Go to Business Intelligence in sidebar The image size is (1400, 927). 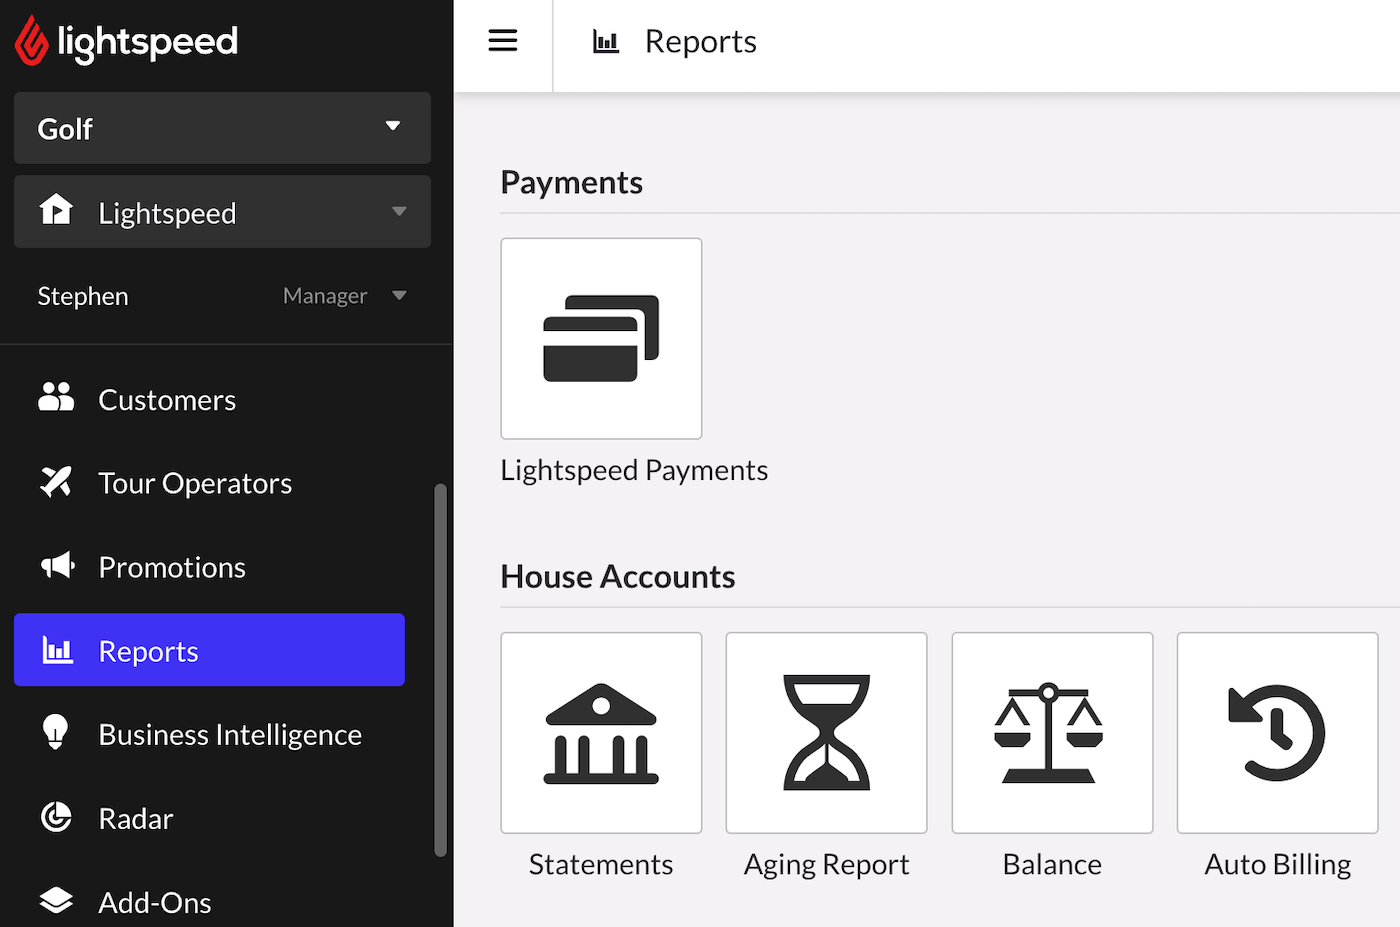[209, 734]
